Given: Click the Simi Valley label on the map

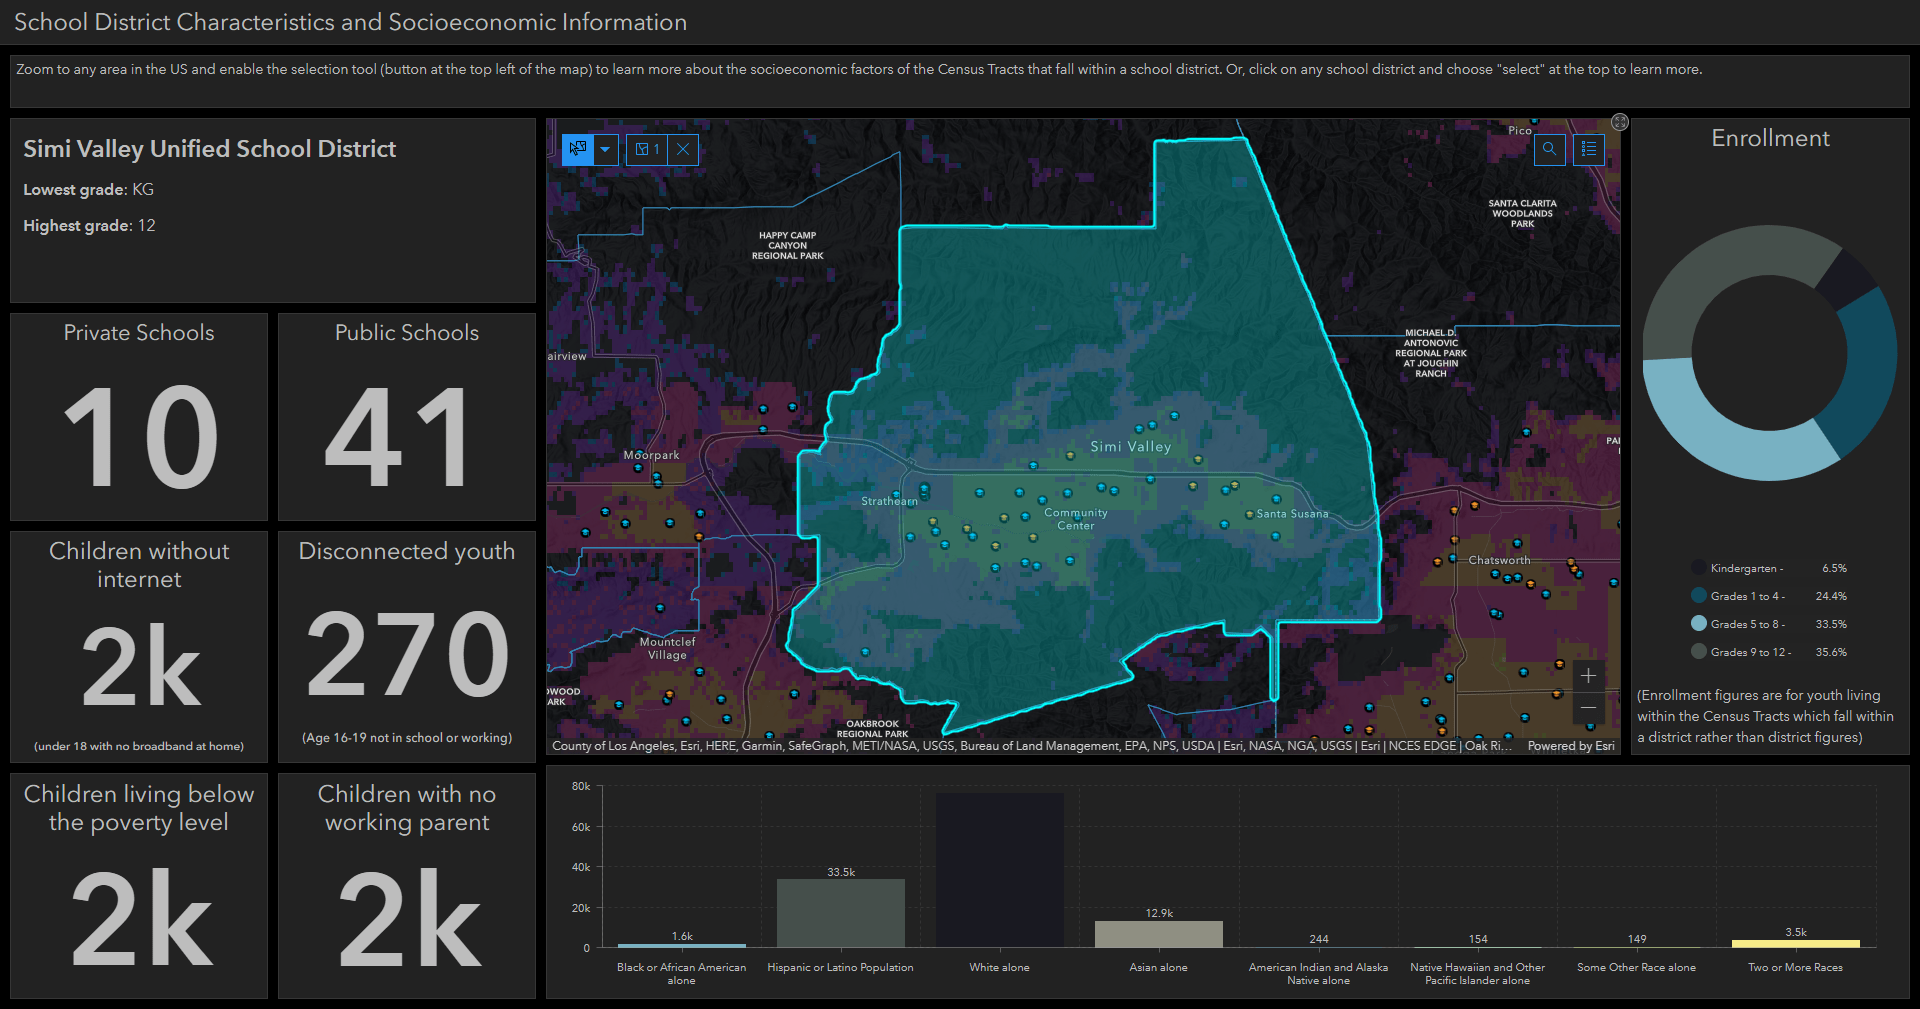Looking at the screenshot, I should point(1131,447).
